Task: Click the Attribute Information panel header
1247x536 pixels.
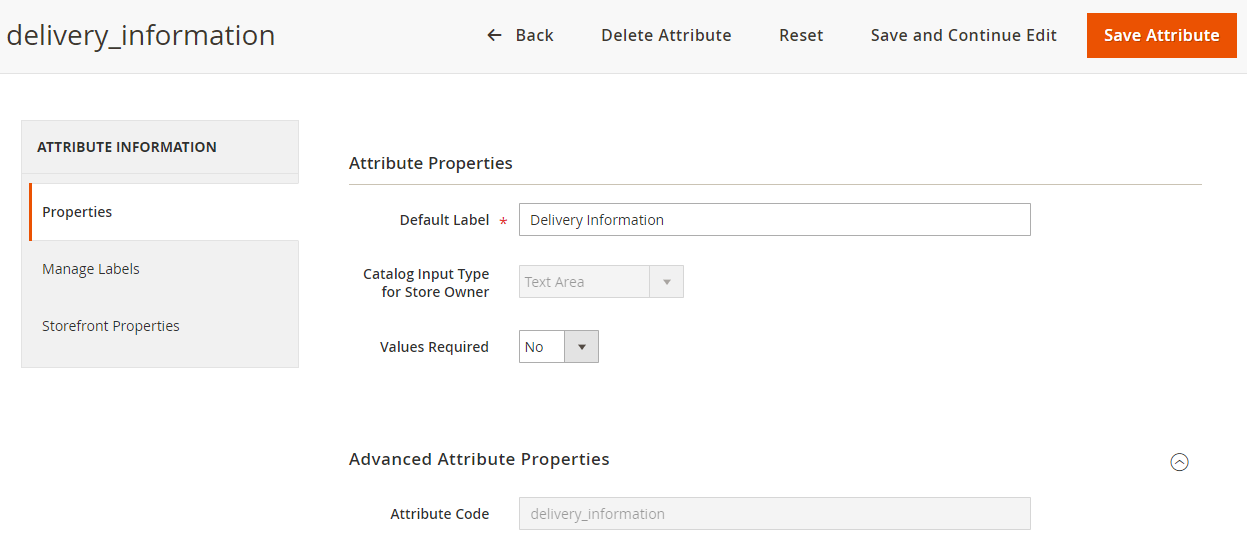Action: [x=127, y=147]
